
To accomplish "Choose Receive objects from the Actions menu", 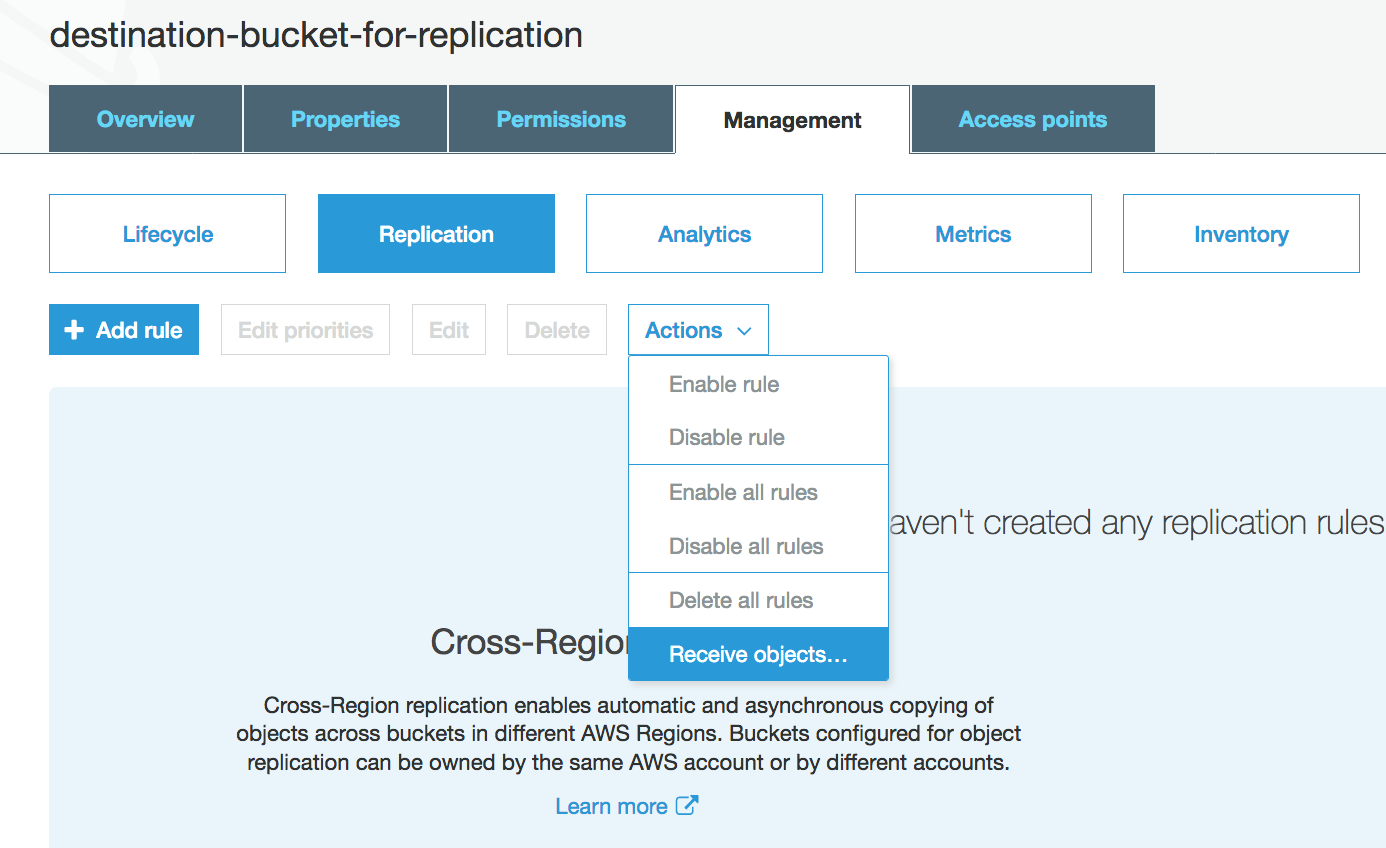I will (x=756, y=654).
